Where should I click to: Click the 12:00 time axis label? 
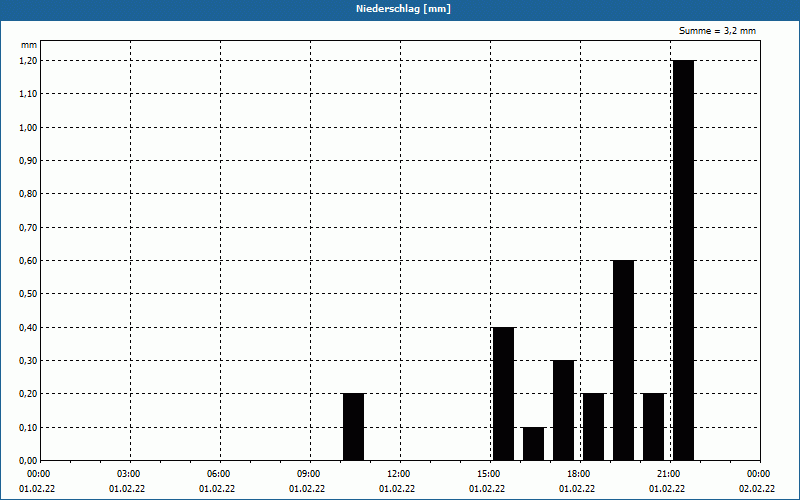coord(398,473)
